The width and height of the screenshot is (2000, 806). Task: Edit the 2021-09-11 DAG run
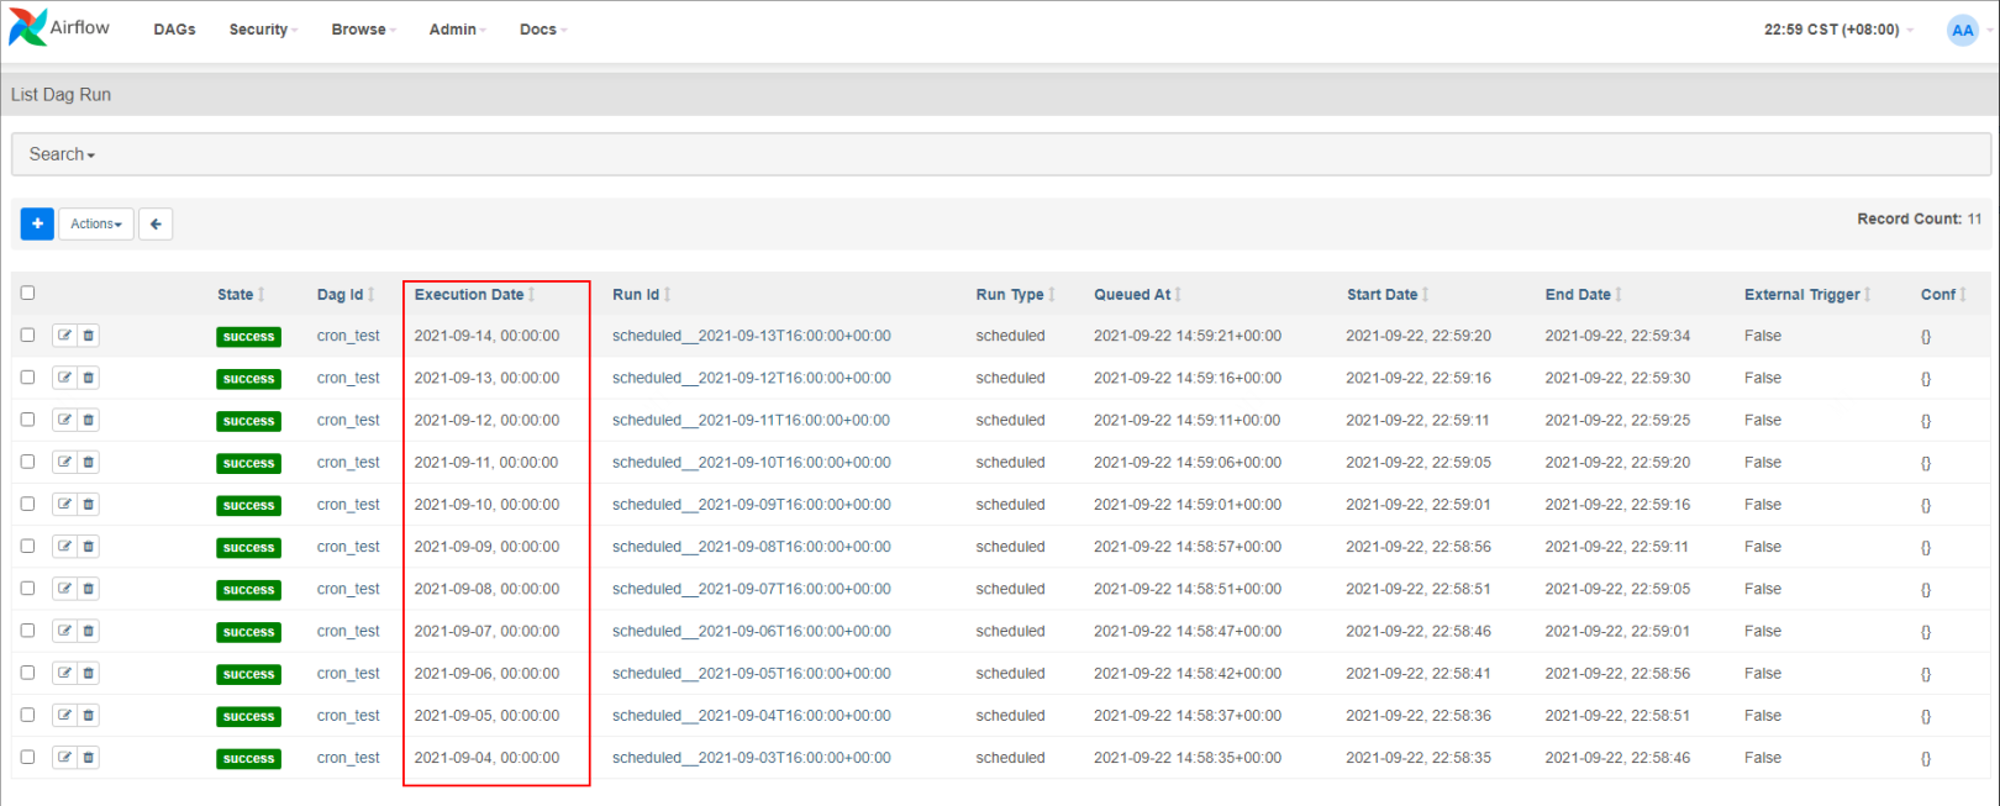64,462
